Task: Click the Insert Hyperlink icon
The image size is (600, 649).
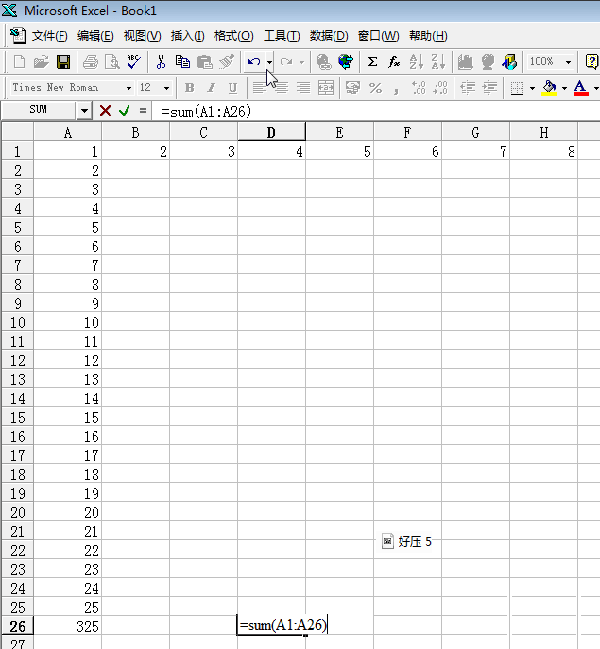Action: coord(324,62)
